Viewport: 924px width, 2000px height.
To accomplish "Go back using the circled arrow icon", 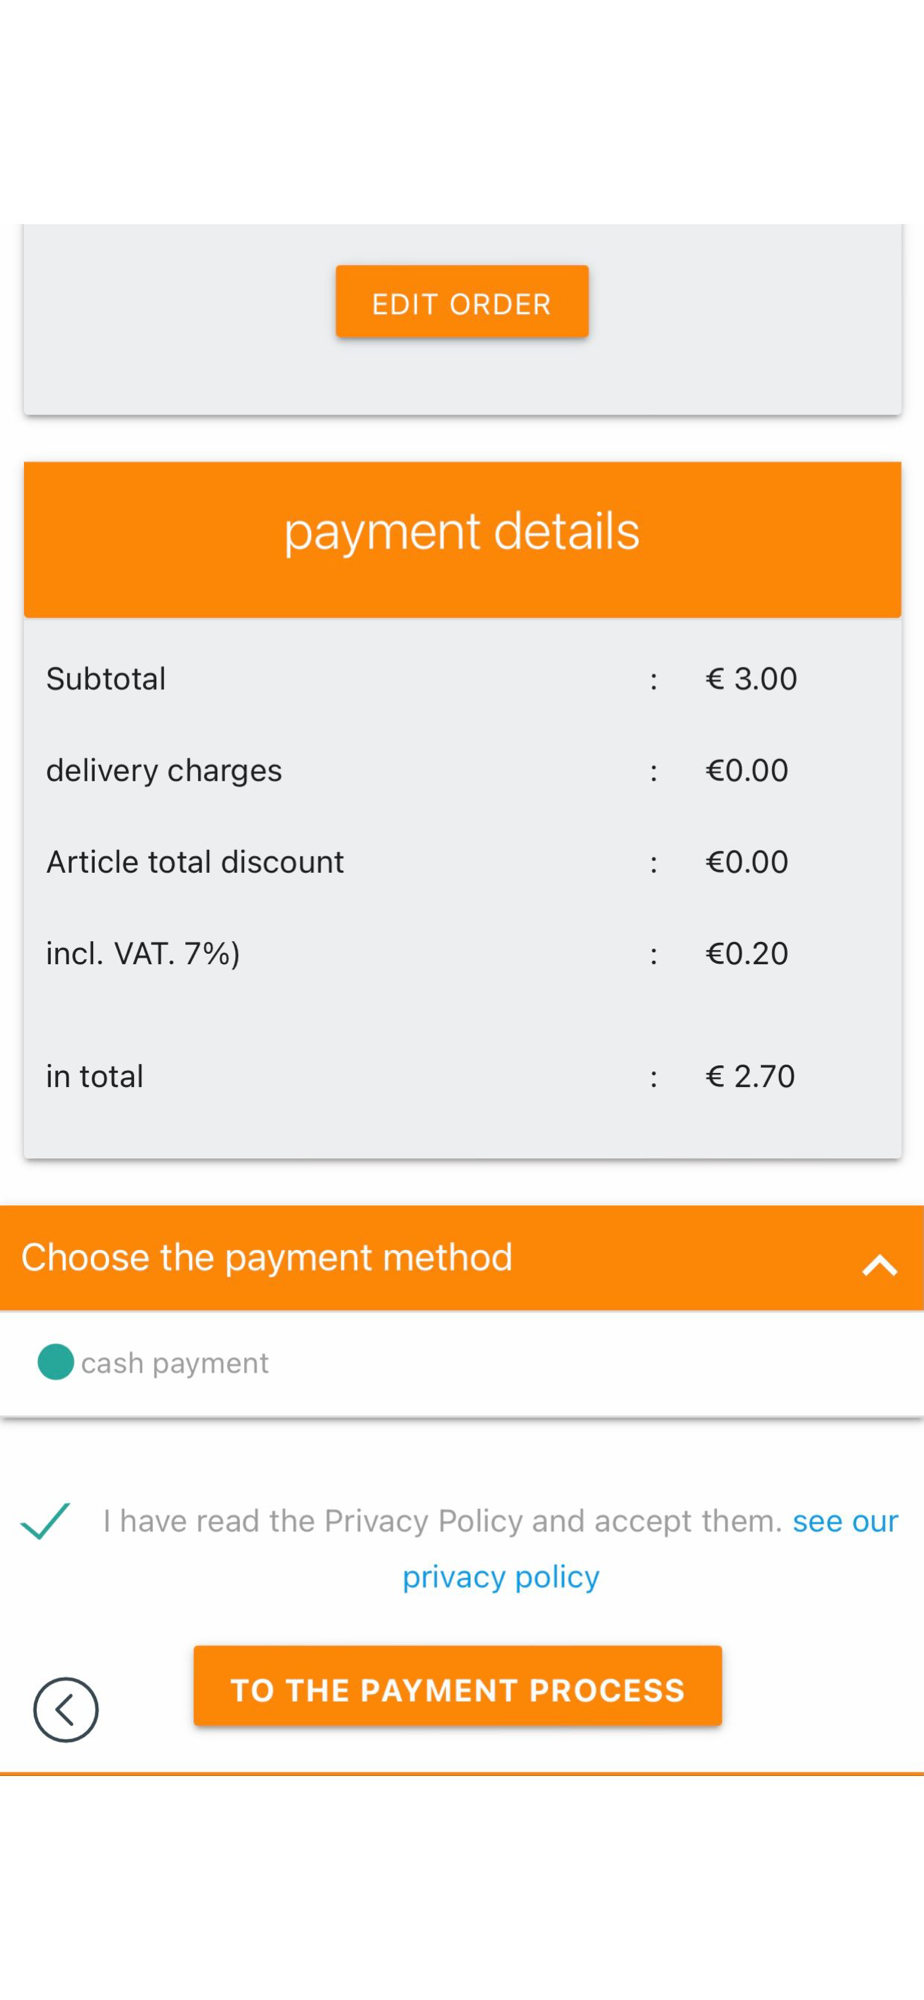I will [66, 1709].
